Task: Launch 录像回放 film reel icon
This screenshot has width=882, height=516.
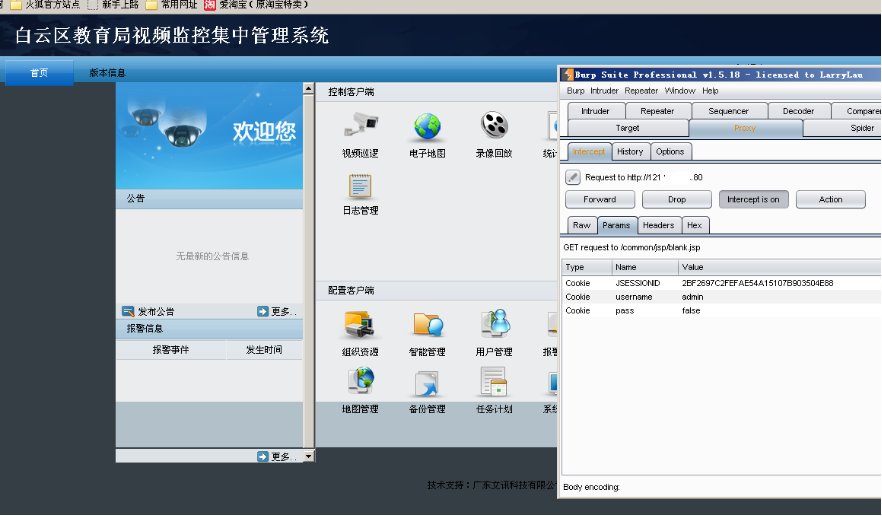Action: (x=493, y=125)
